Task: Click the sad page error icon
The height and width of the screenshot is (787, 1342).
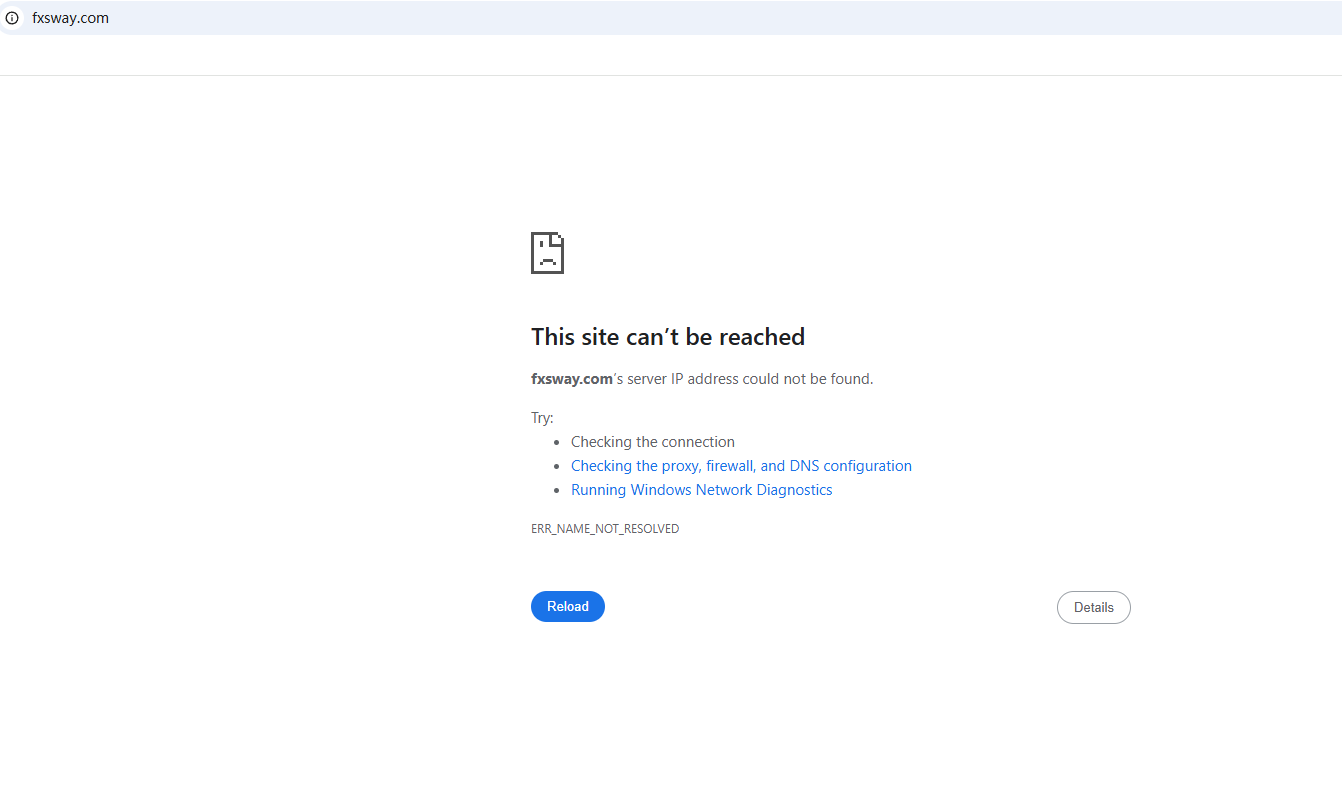Action: tap(547, 253)
